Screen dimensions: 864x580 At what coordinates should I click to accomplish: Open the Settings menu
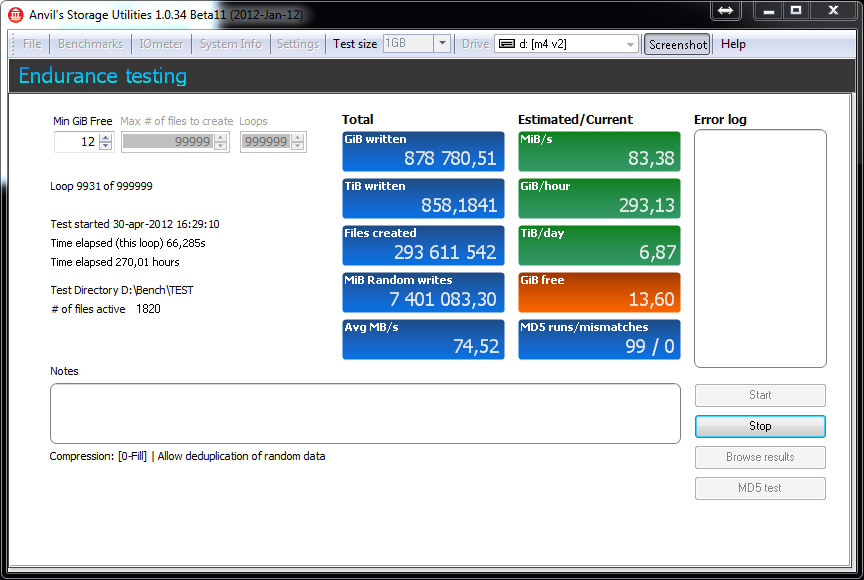[x=298, y=44]
